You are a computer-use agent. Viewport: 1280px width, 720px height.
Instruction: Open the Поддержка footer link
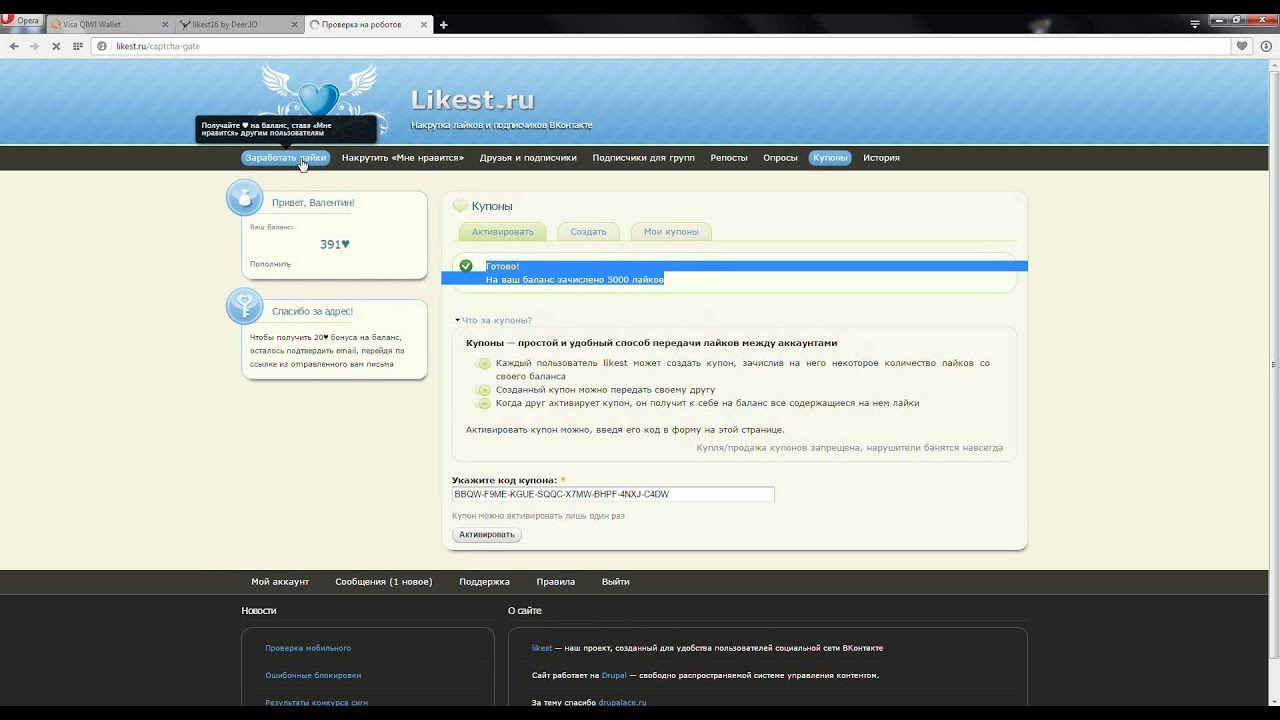click(484, 582)
